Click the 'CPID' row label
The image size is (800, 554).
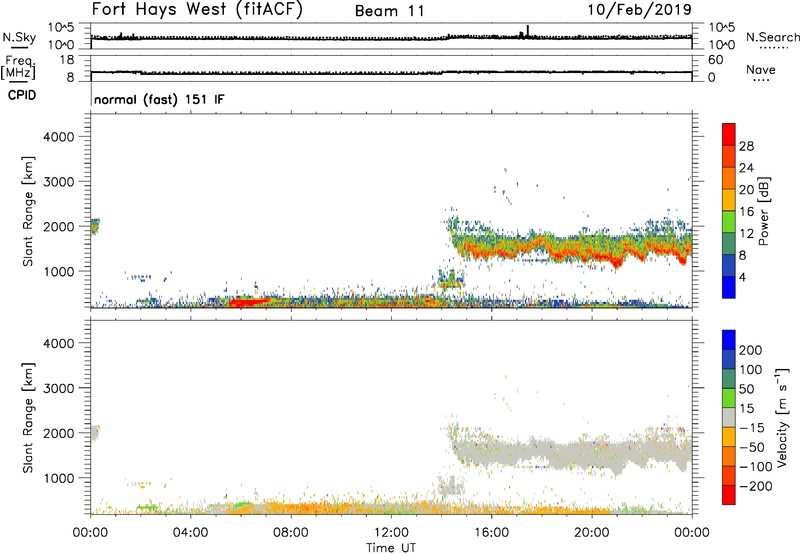pos(22,95)
